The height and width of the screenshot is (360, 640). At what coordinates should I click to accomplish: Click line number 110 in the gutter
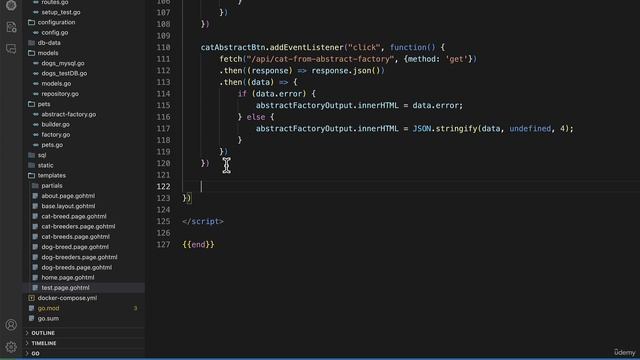coord(163,47)
